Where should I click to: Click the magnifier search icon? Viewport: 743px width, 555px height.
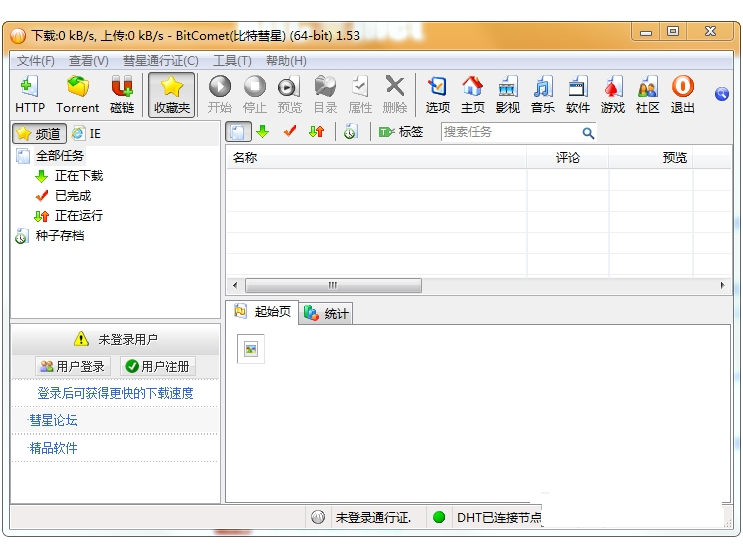coord(588,133)
